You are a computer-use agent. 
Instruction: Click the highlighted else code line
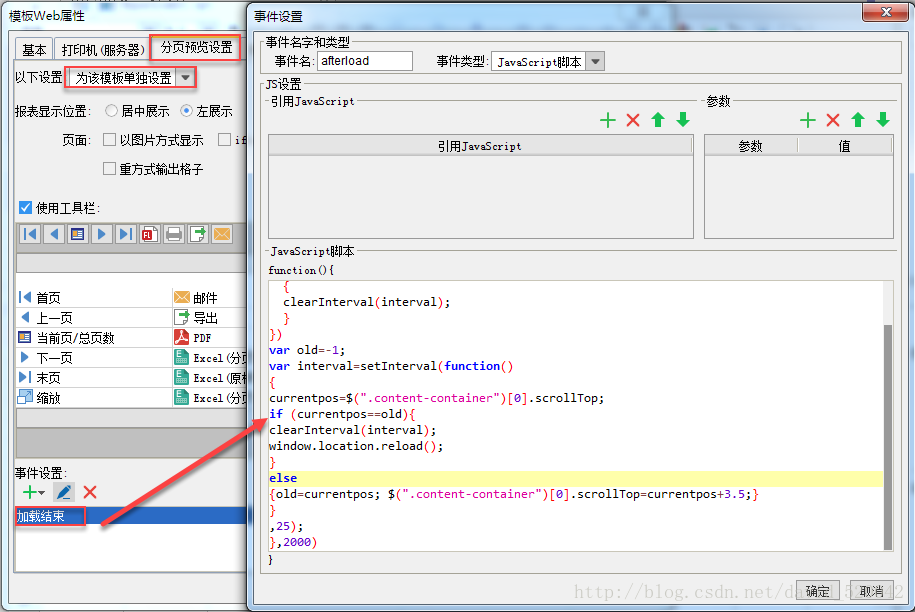[575, 478]
